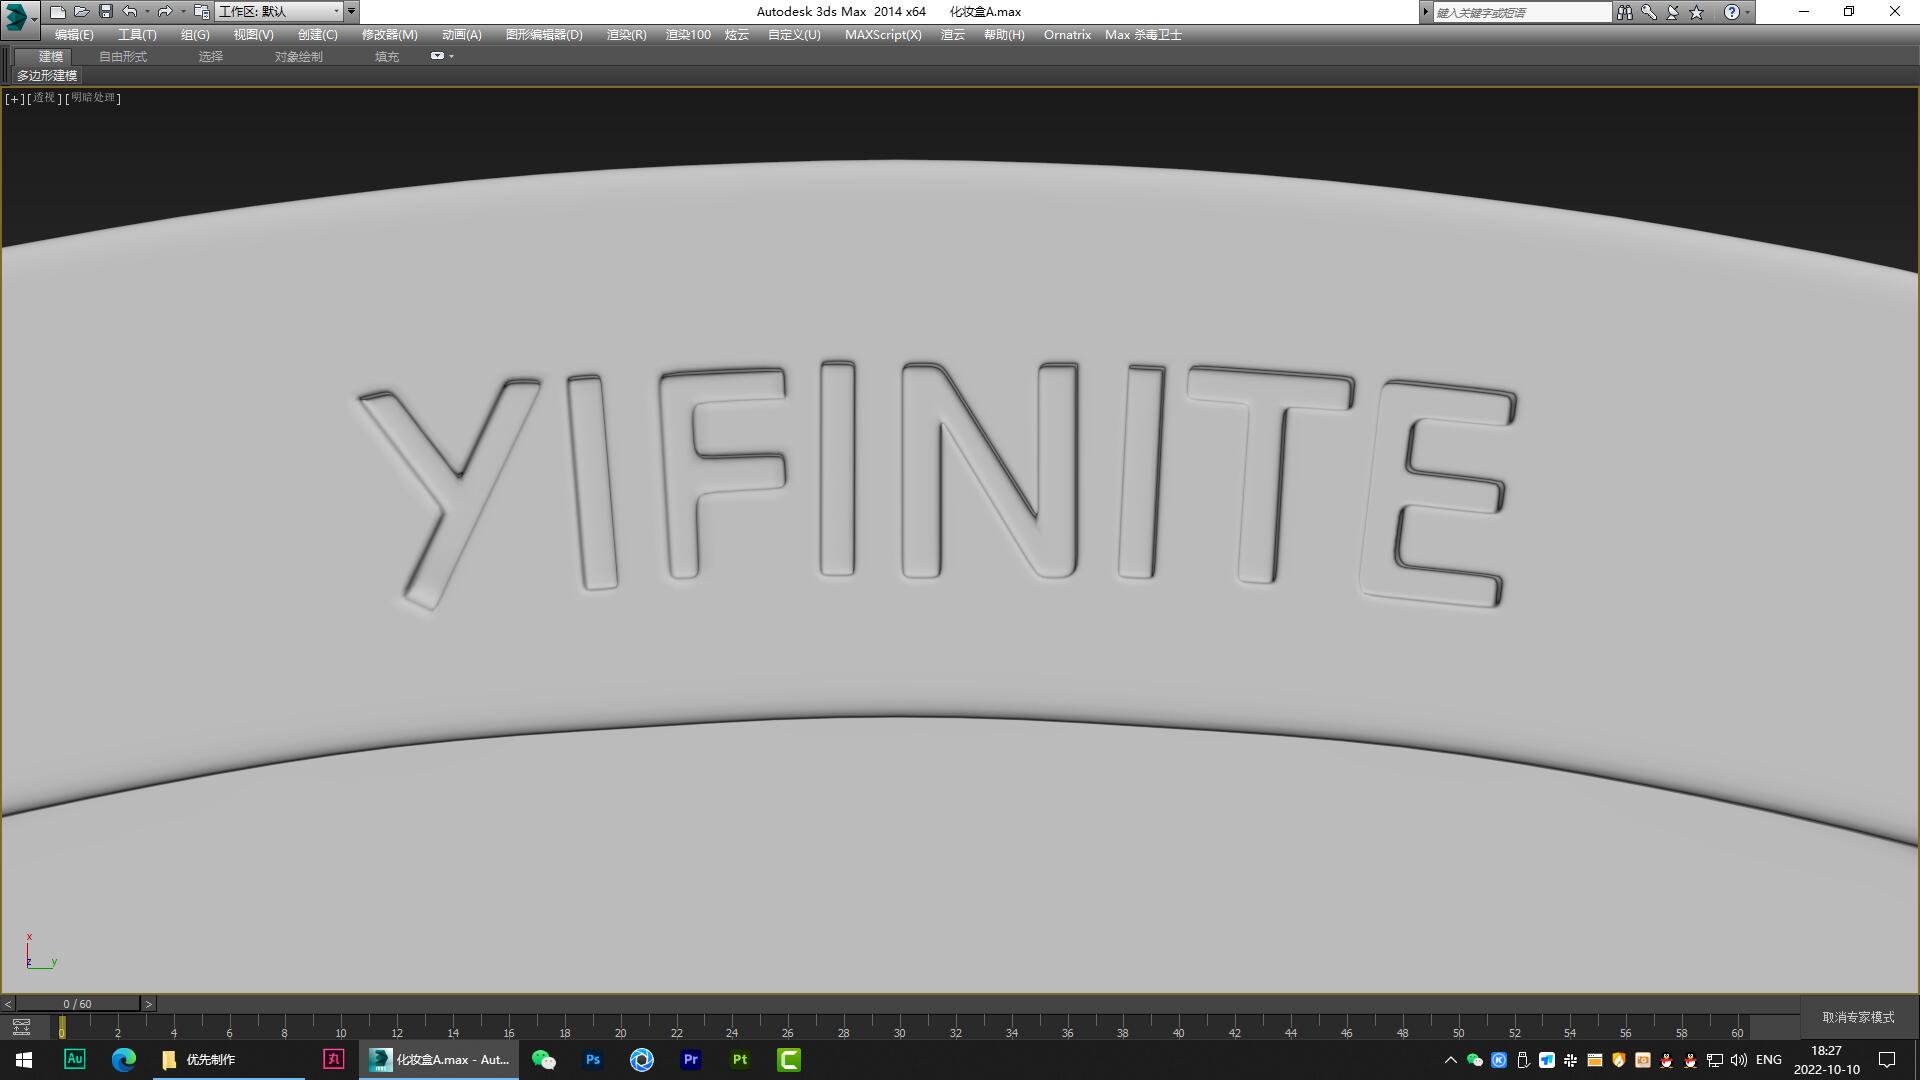Image resolution: width=1920 pixels, height=1080 pixels.
Task: Click the Favorites star icon
Action: click(1696, 12)
